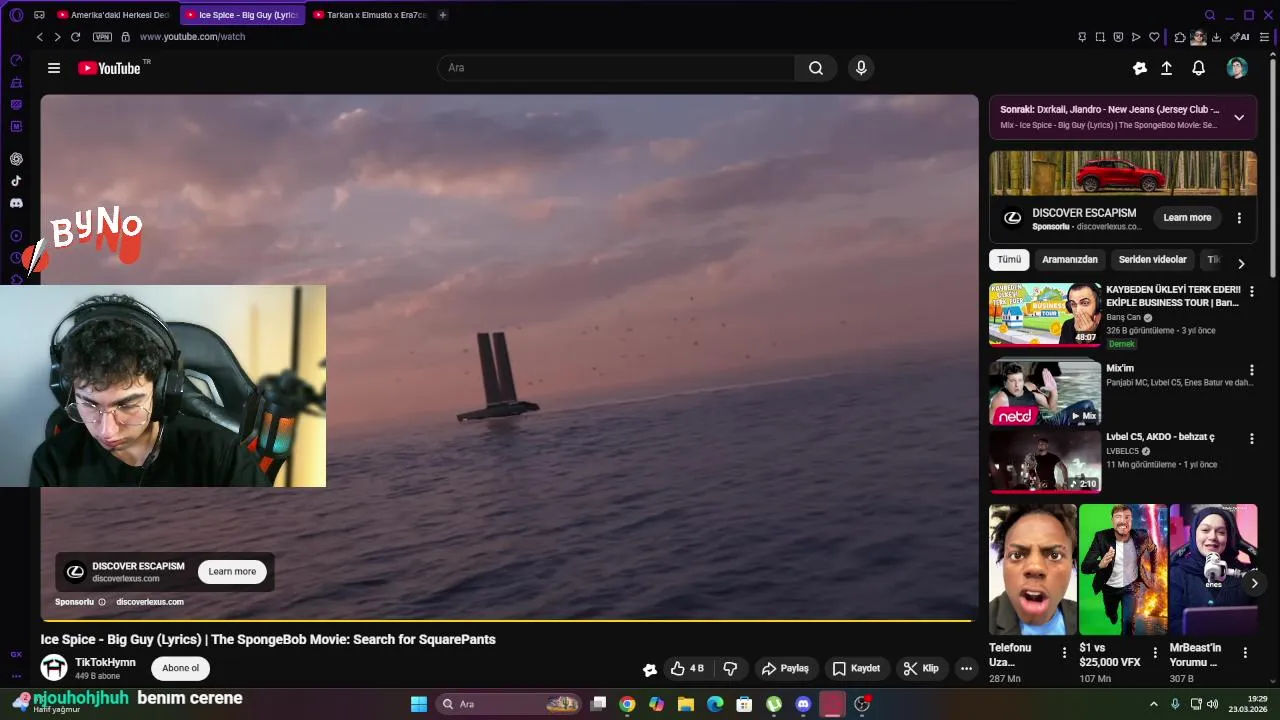Open options for MrBeast'in Yorumu short
Screen dimensions: 1280x720
[1245, 652]
